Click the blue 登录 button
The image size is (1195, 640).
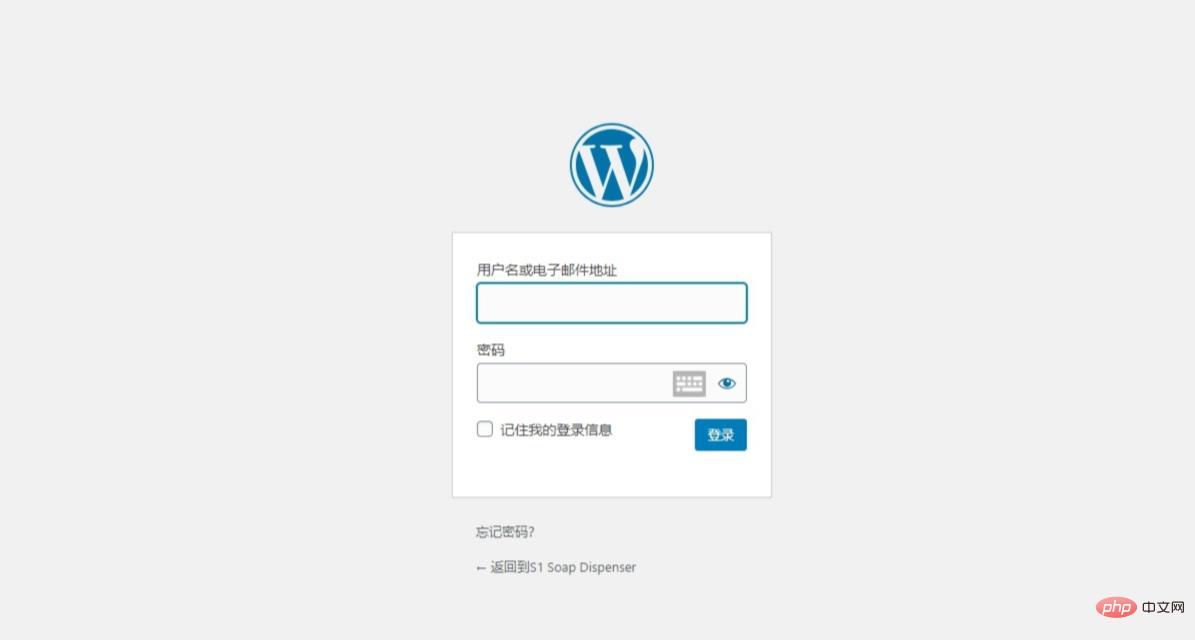720,434
